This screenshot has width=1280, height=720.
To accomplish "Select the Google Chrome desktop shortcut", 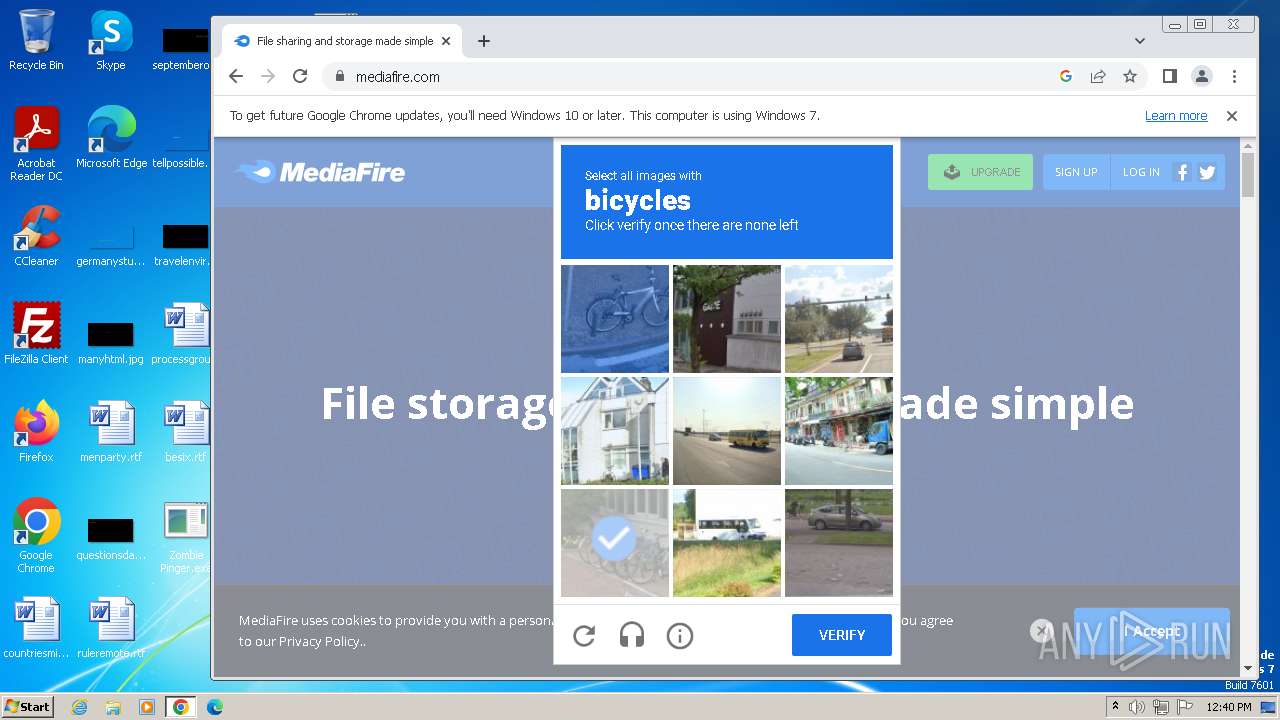I will pos(36,536).
